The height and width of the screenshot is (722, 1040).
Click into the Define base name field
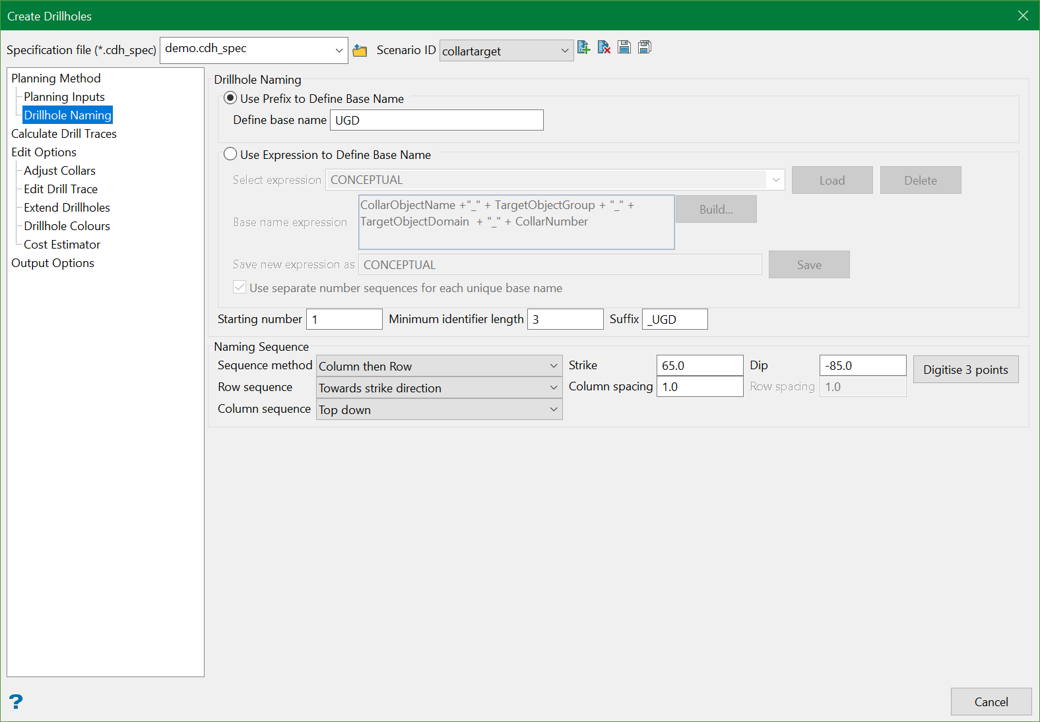click(437, 120)
